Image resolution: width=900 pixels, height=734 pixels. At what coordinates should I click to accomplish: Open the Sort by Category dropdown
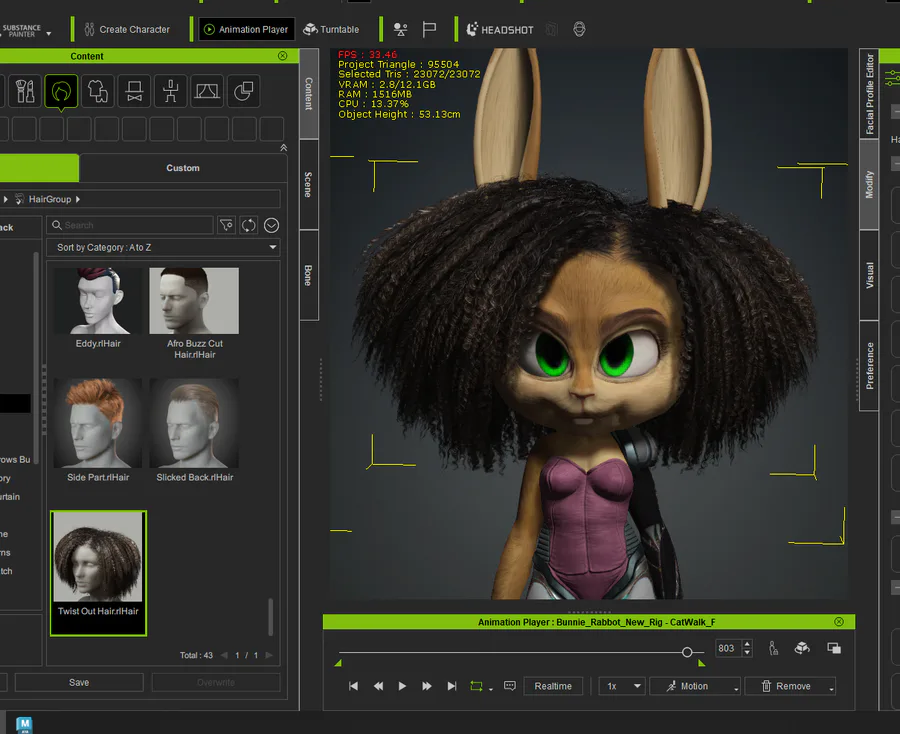pyautogui.click(x=163, y=247)
